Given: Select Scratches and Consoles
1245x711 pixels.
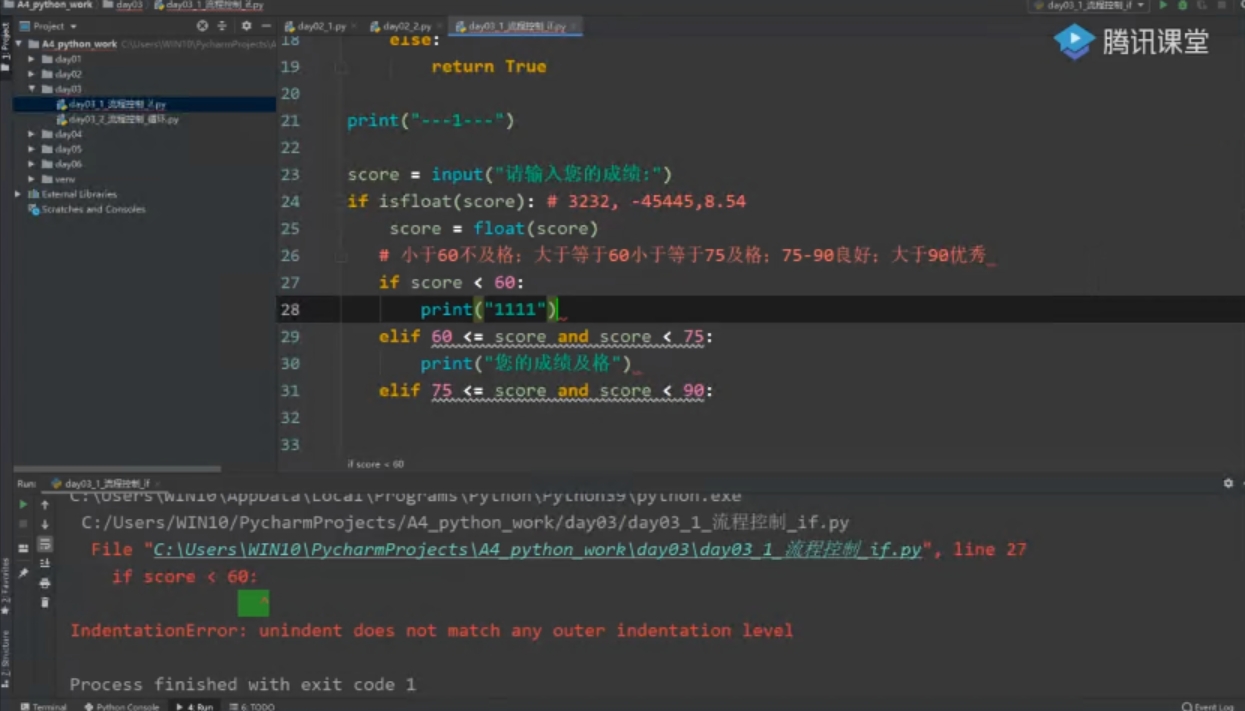Looking at the screenshot, I should click(87, 209).
